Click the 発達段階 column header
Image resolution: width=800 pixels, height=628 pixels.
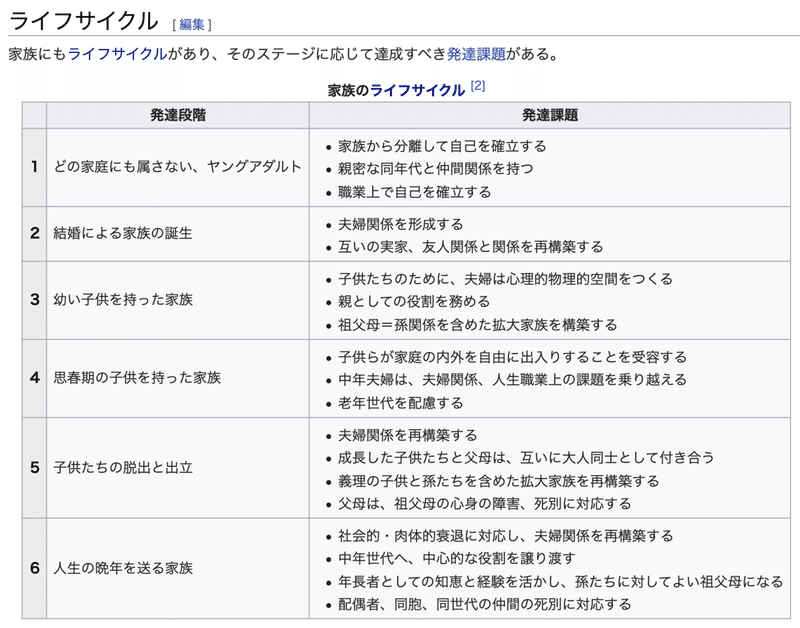click(x=178, y=115)
